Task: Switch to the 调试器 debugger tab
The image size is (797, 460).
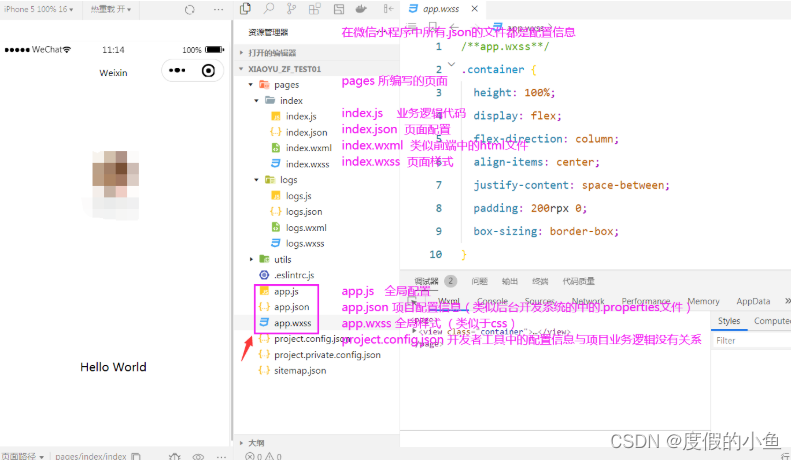Action: tap(426, 281)
